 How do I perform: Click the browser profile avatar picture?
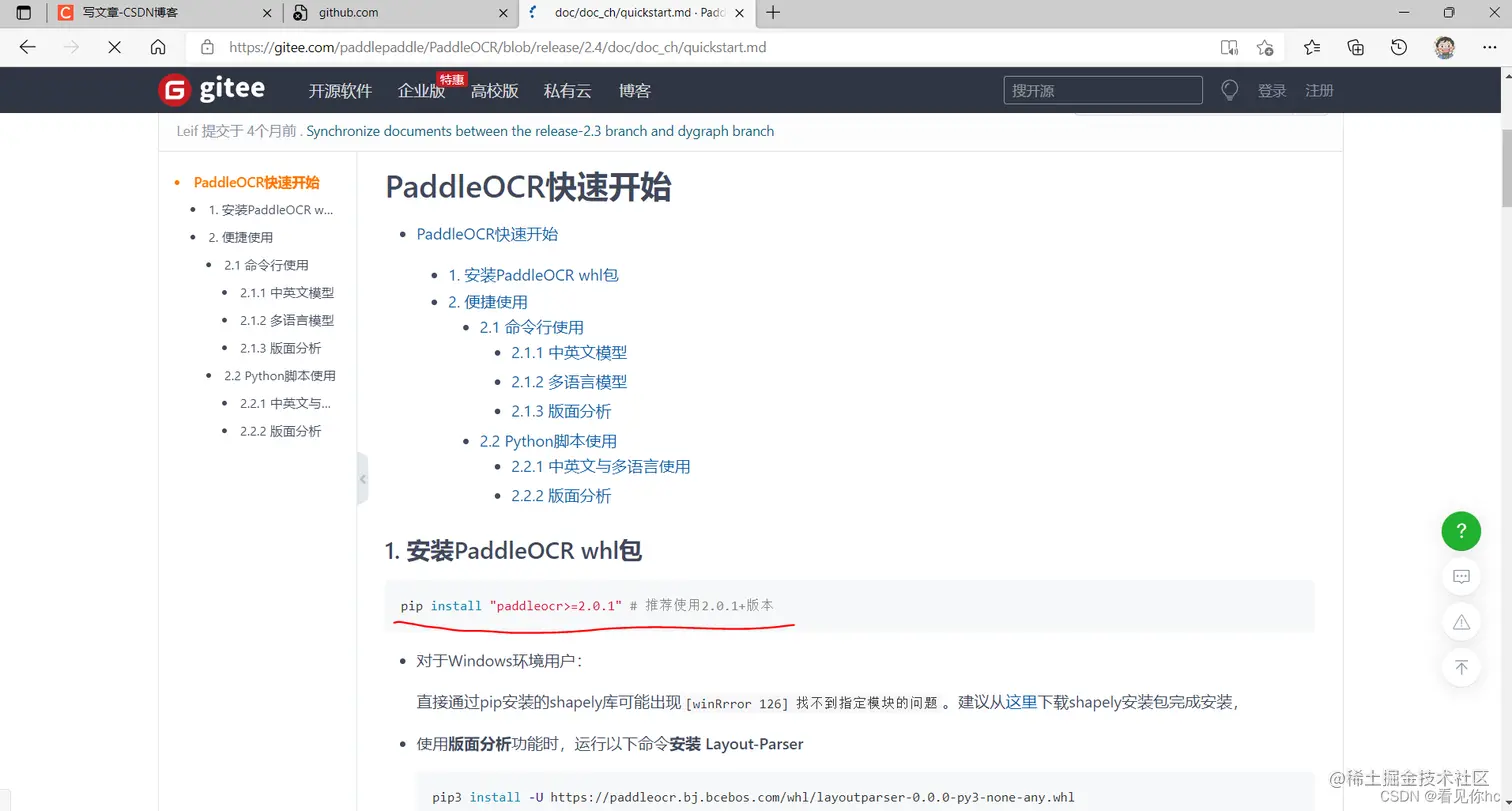coord(1444,47)
